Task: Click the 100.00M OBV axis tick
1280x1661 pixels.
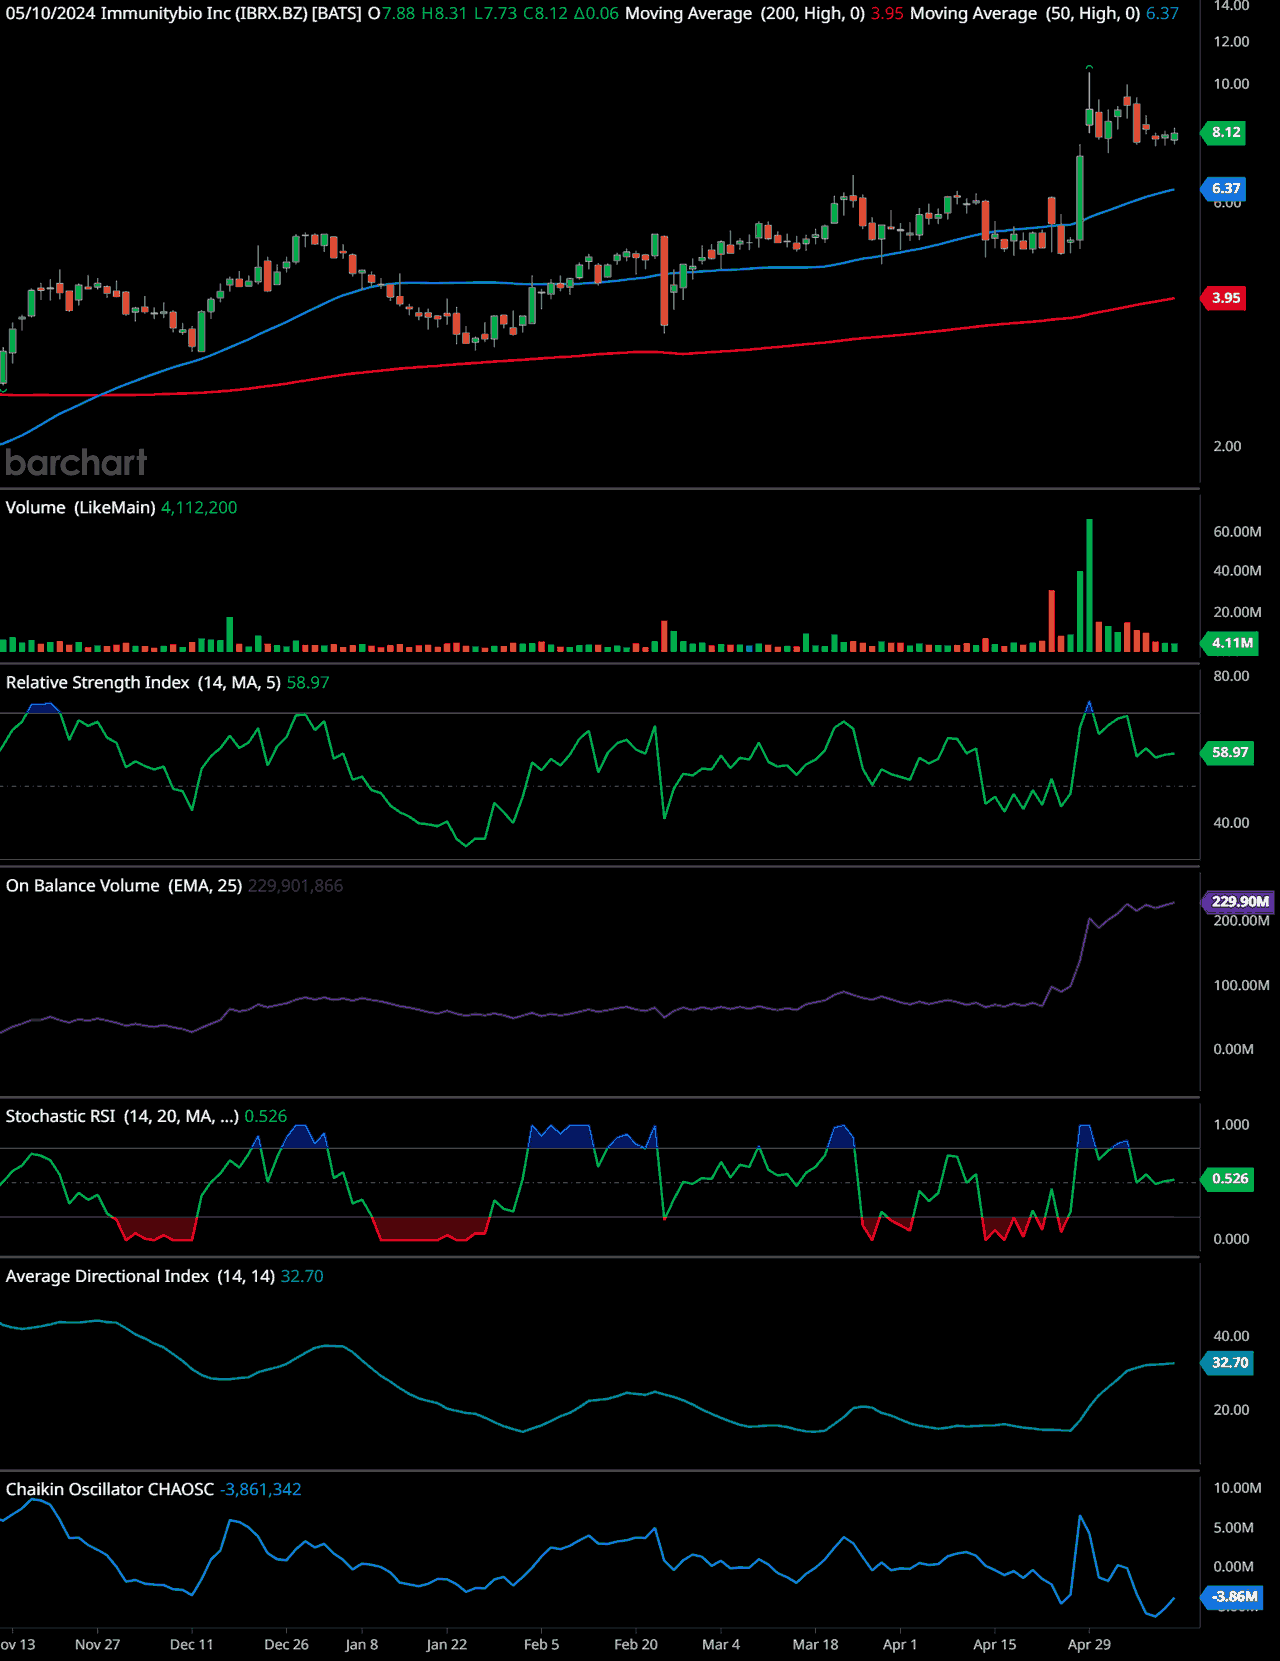Action: (1241, 985)
